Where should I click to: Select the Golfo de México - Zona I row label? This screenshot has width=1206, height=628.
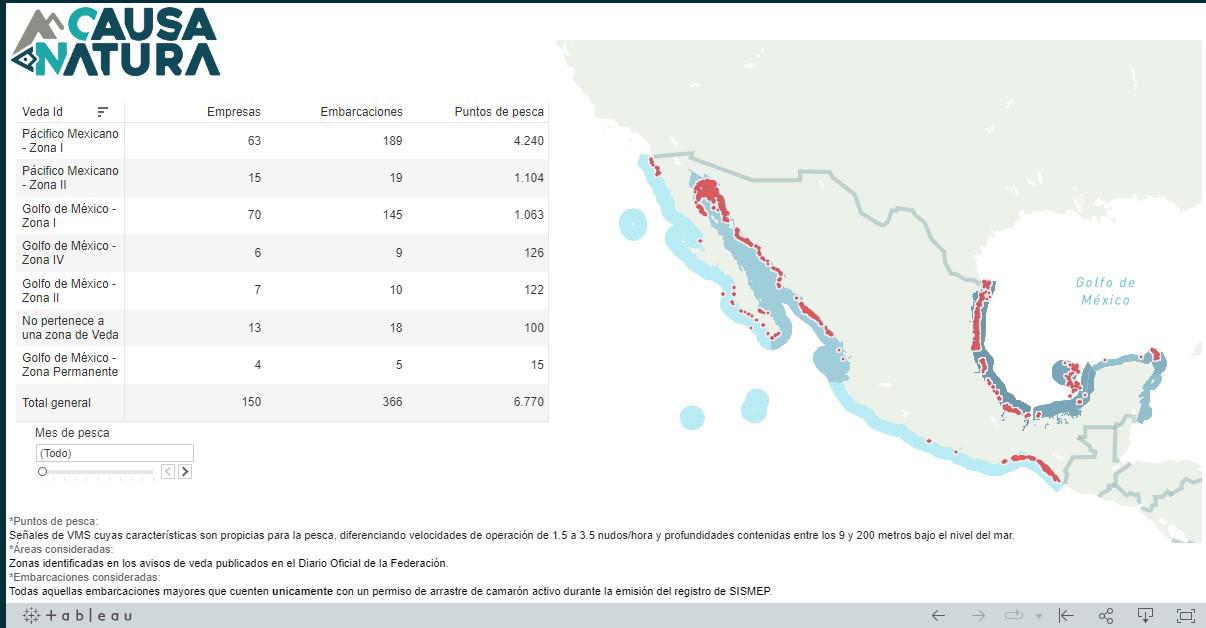[69, 215]
